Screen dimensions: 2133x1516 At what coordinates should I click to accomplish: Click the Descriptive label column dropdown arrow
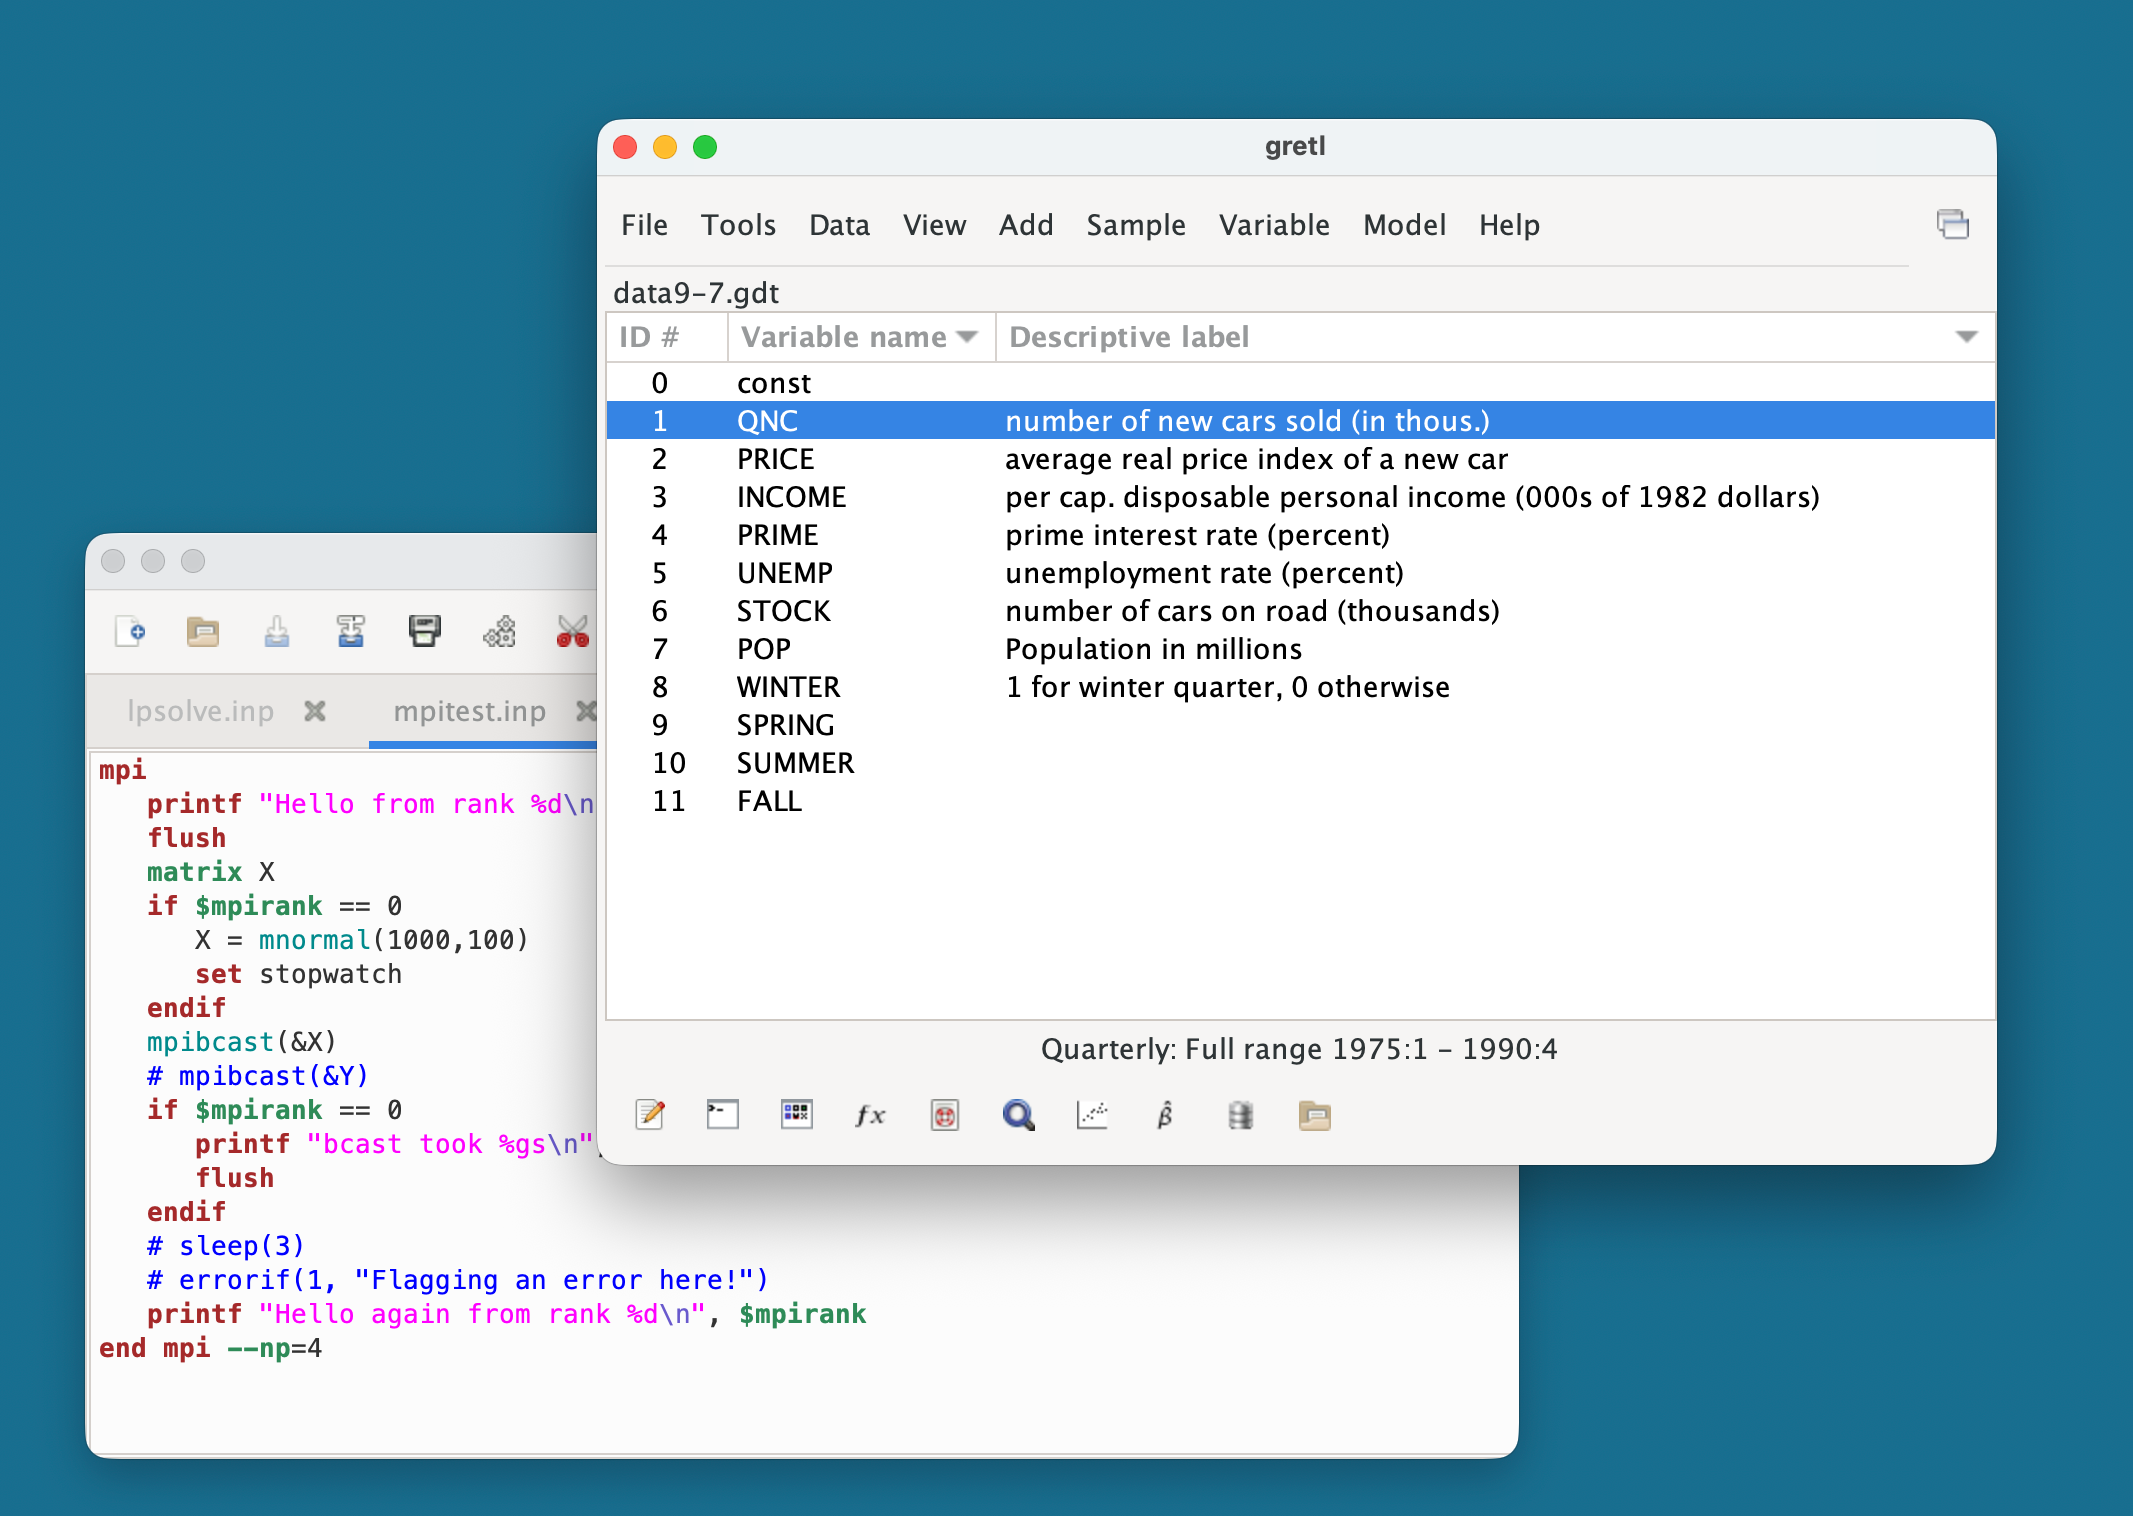coord(1966,337)
